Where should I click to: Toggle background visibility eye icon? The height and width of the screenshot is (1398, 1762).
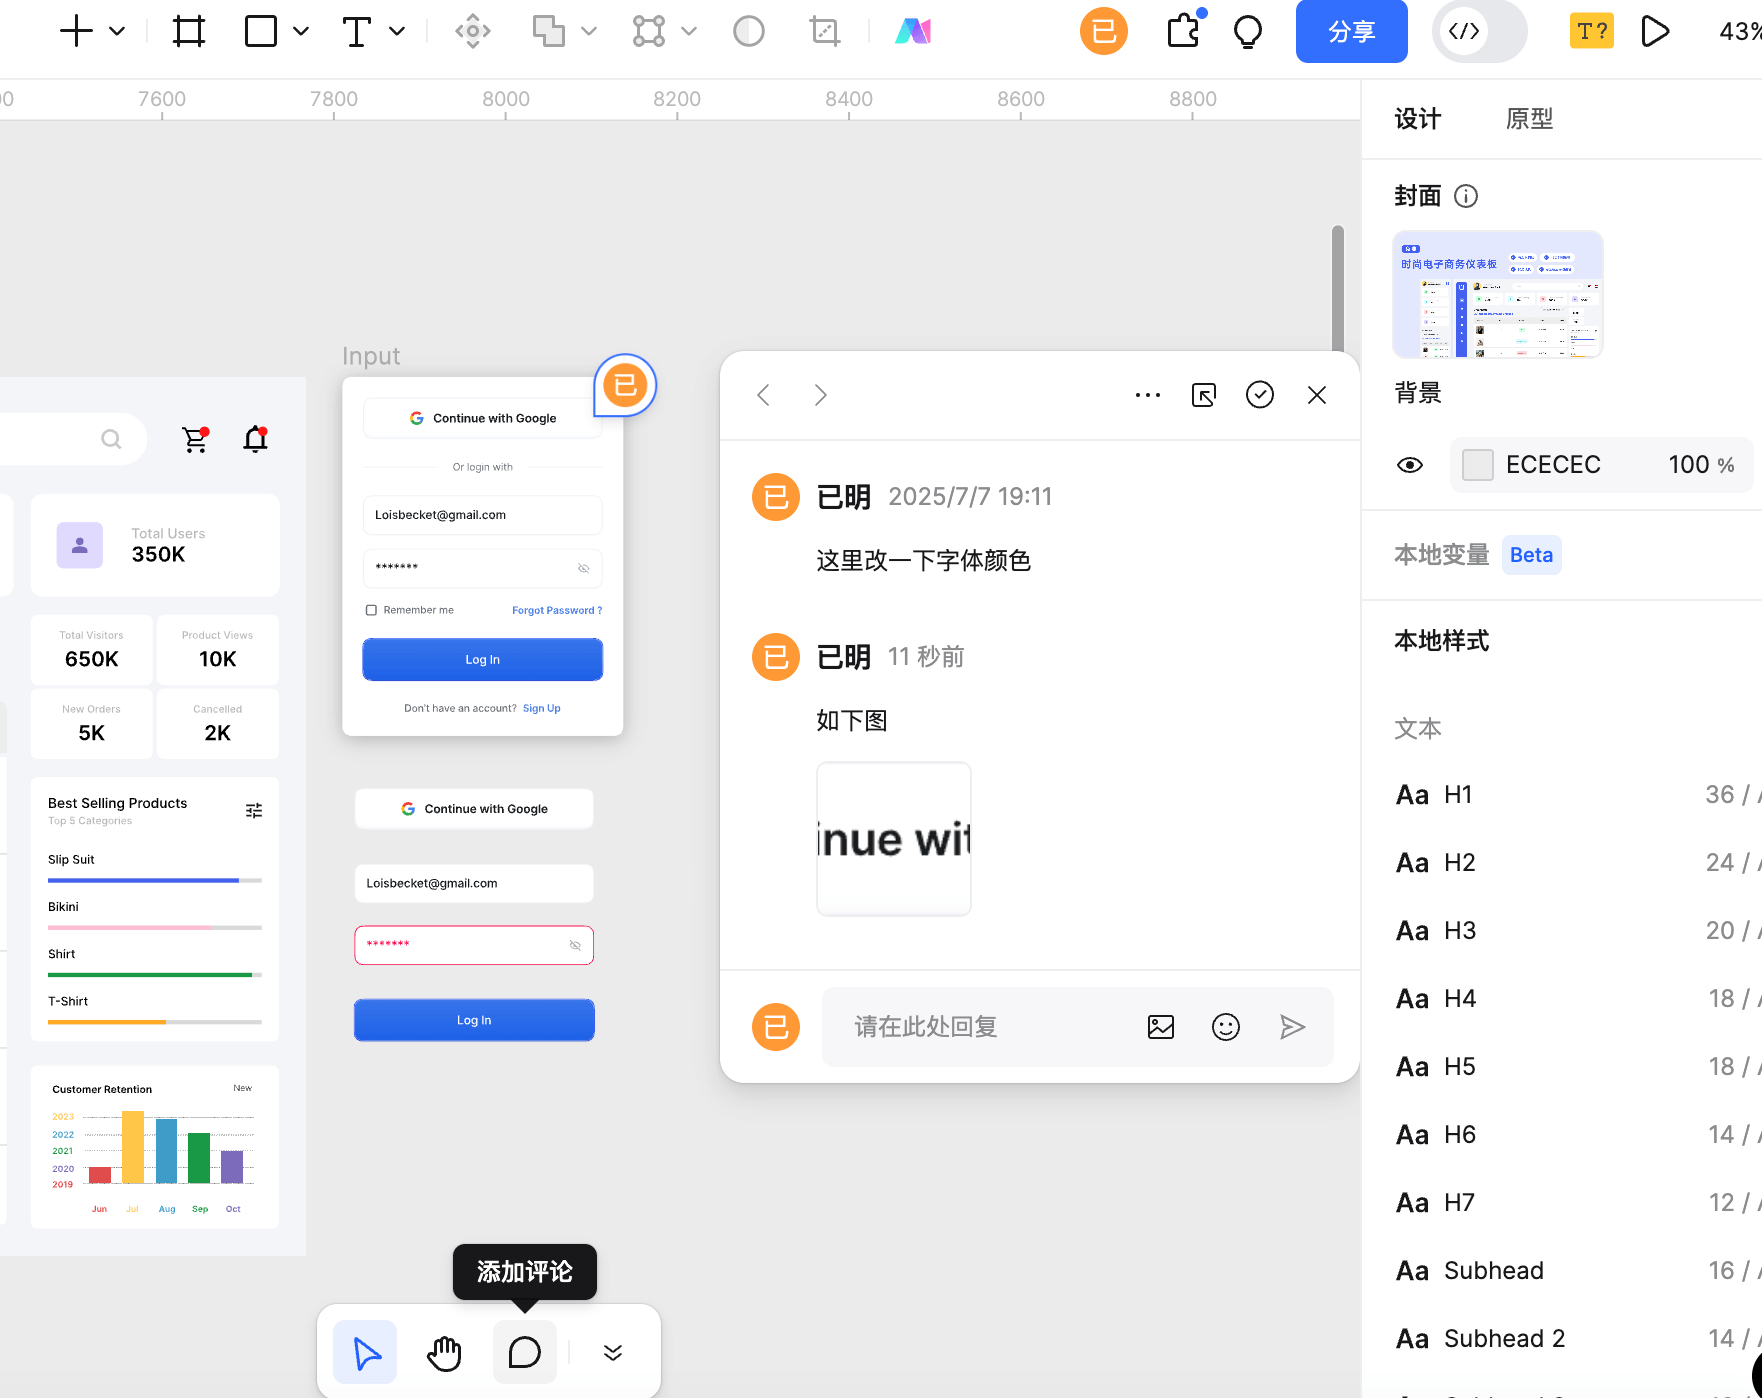(x=1410, y=465)
